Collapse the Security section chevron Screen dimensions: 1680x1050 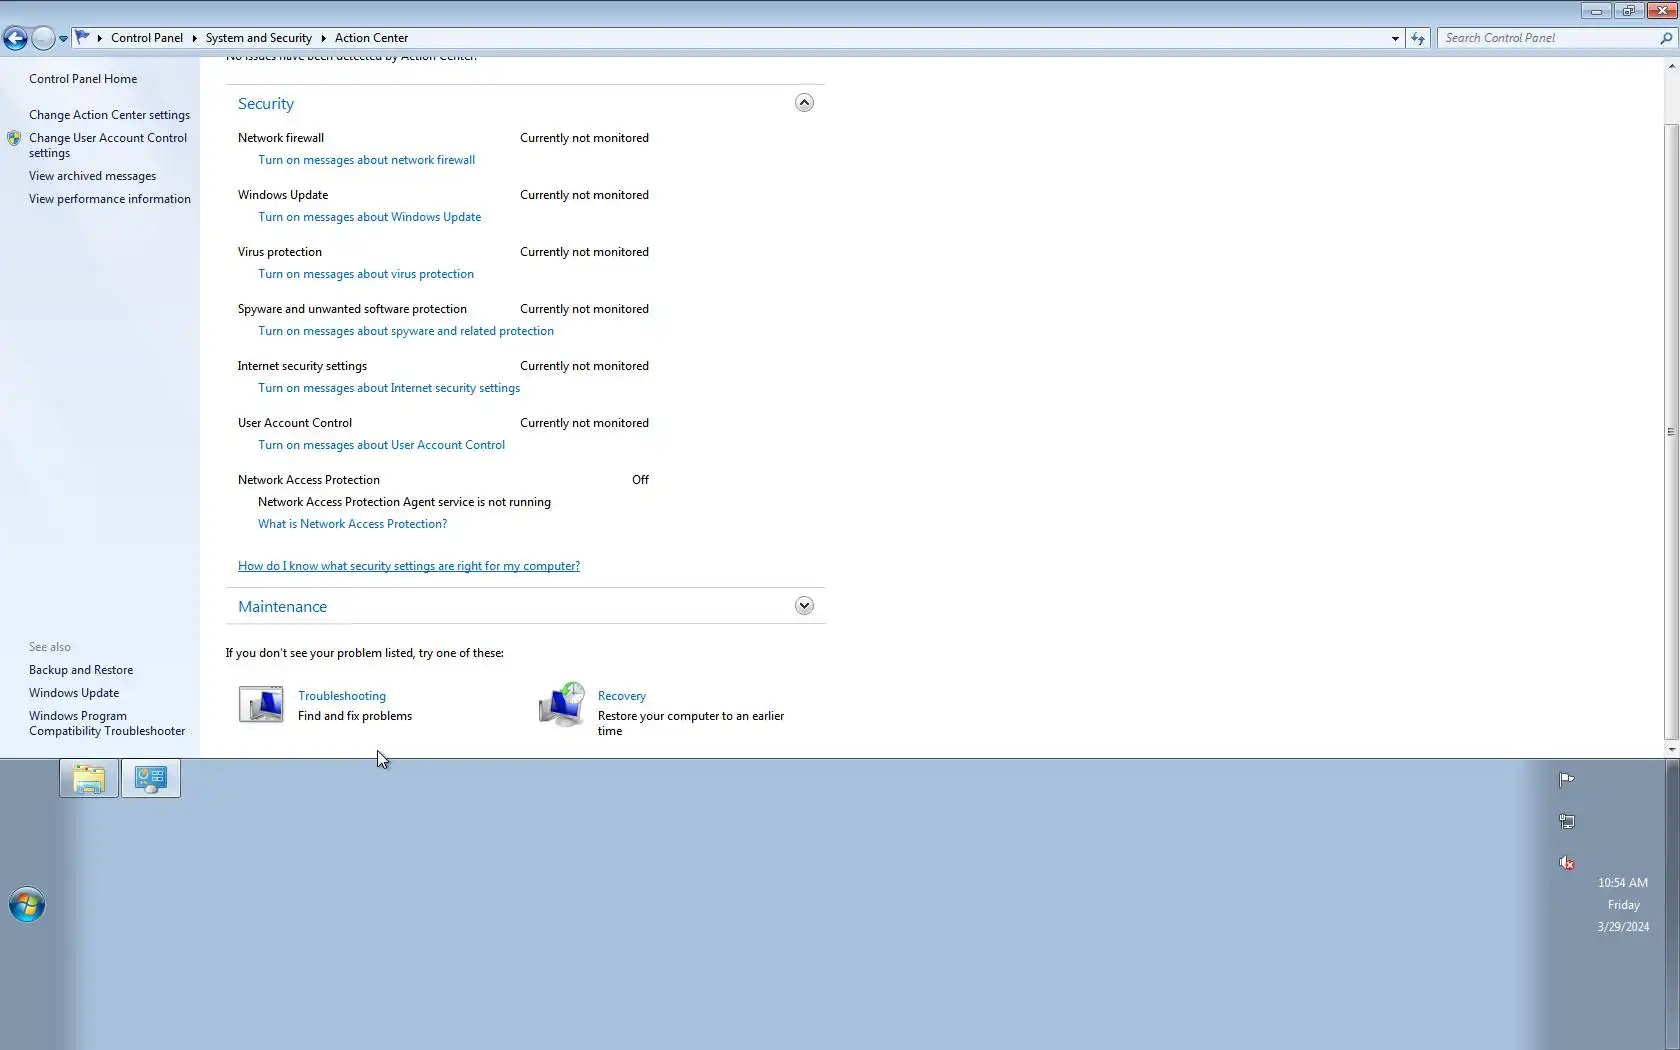click(x=804, y=103)
